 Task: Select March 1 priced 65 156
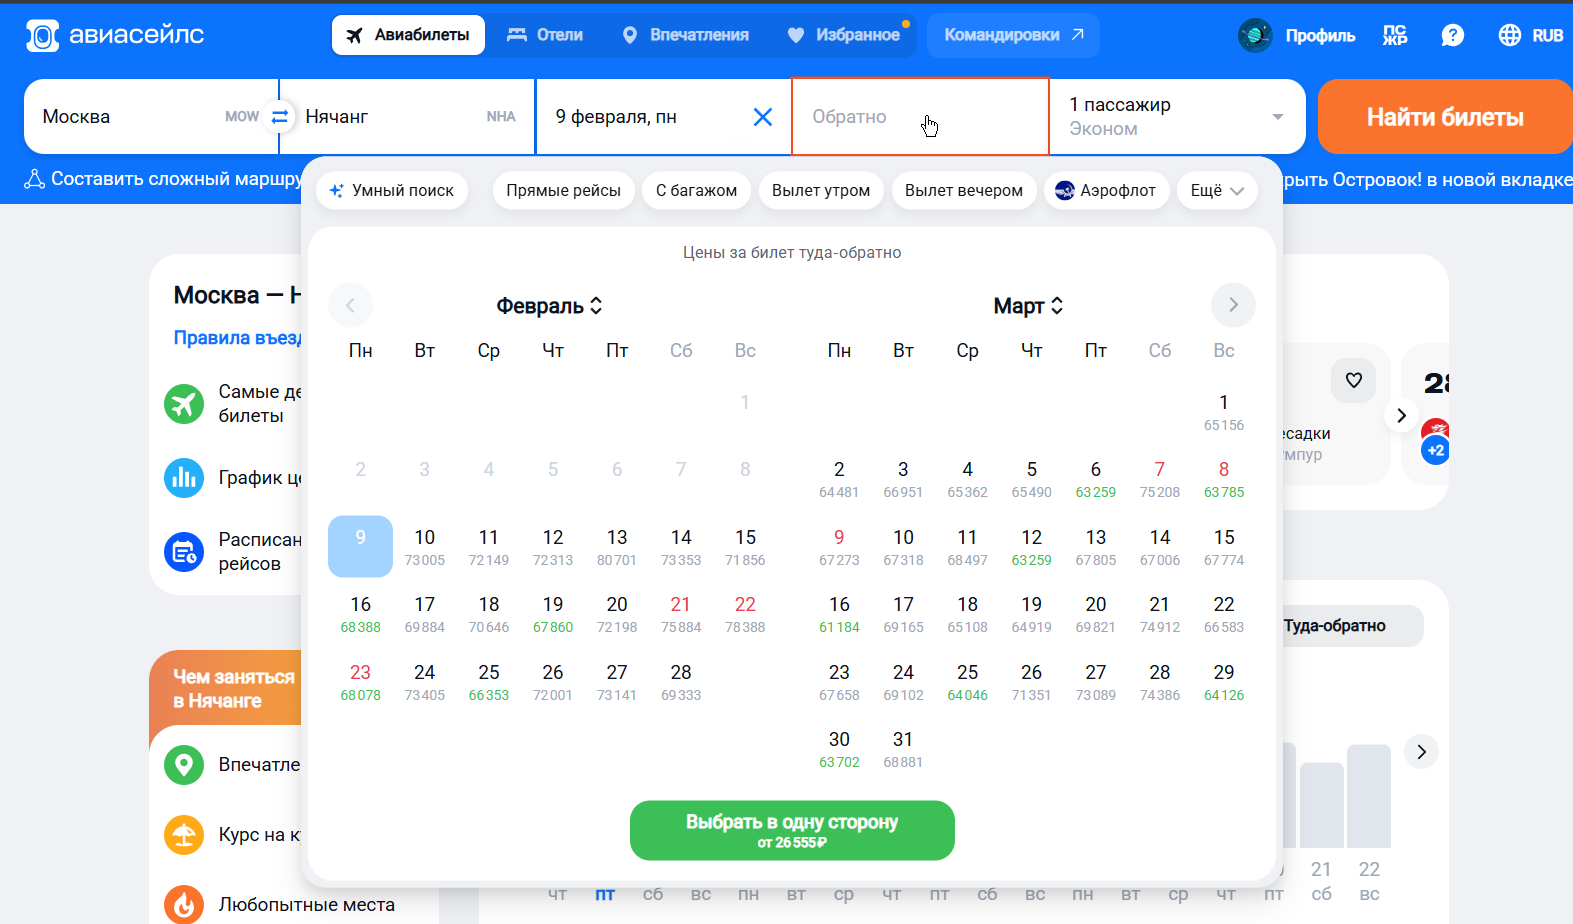click(x=1224, y=412)
